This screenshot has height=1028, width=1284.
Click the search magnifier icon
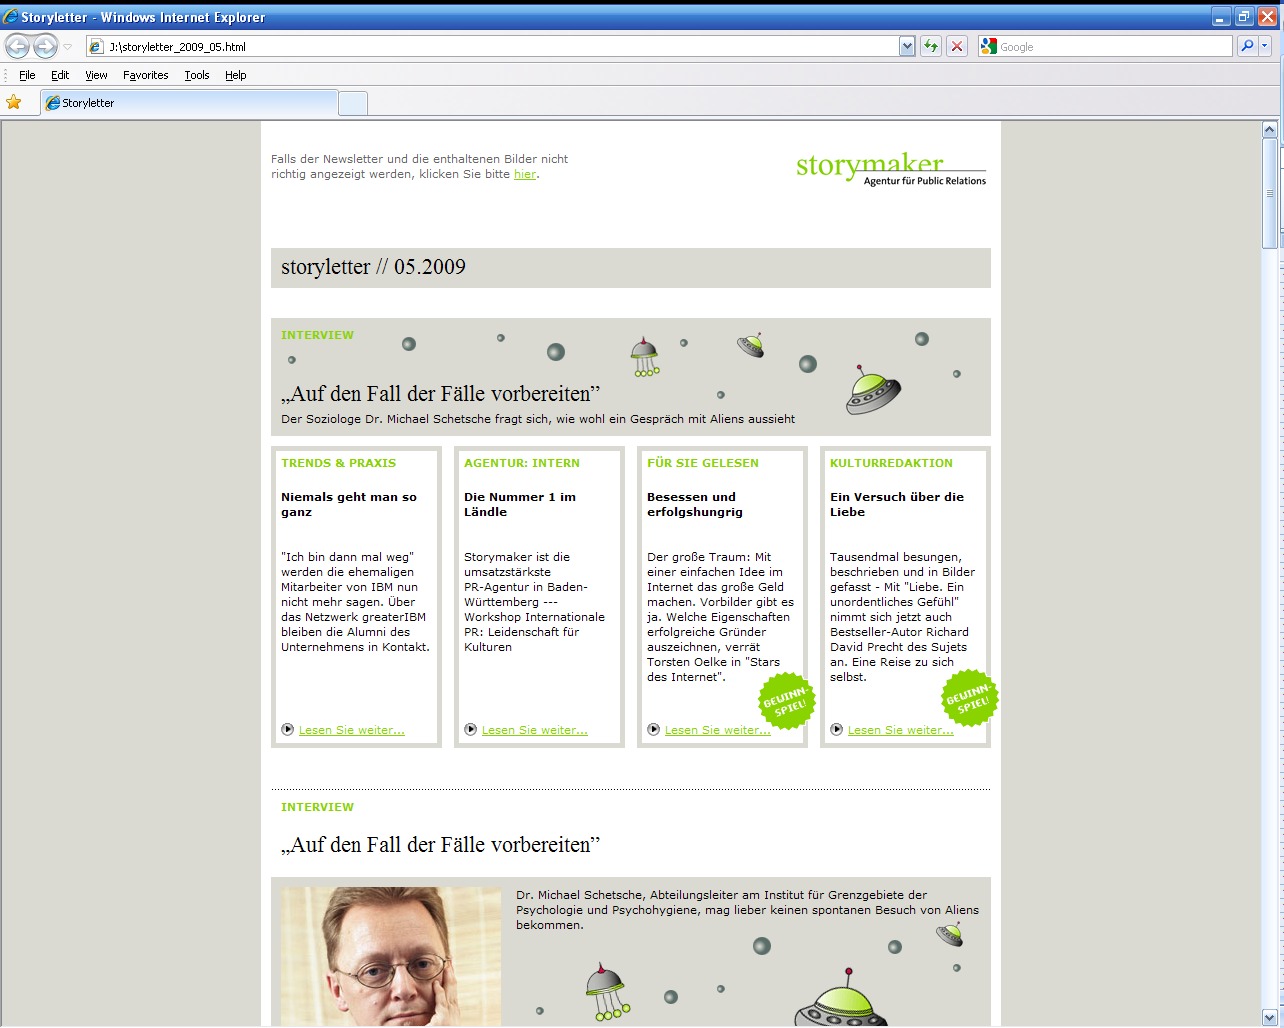(1247, 46)
